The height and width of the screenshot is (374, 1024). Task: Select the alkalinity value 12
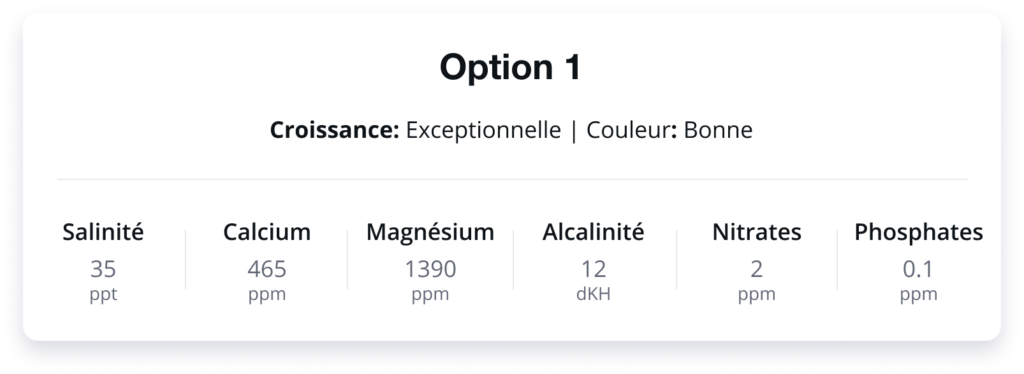click(594, 269)
